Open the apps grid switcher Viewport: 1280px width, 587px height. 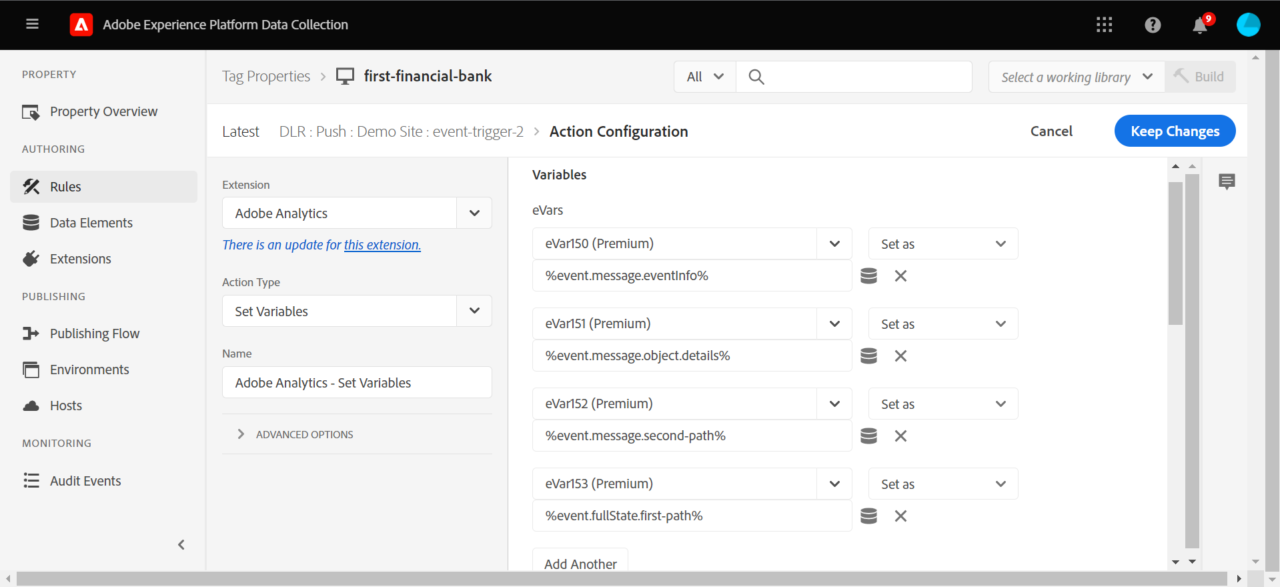point(1104,25)
